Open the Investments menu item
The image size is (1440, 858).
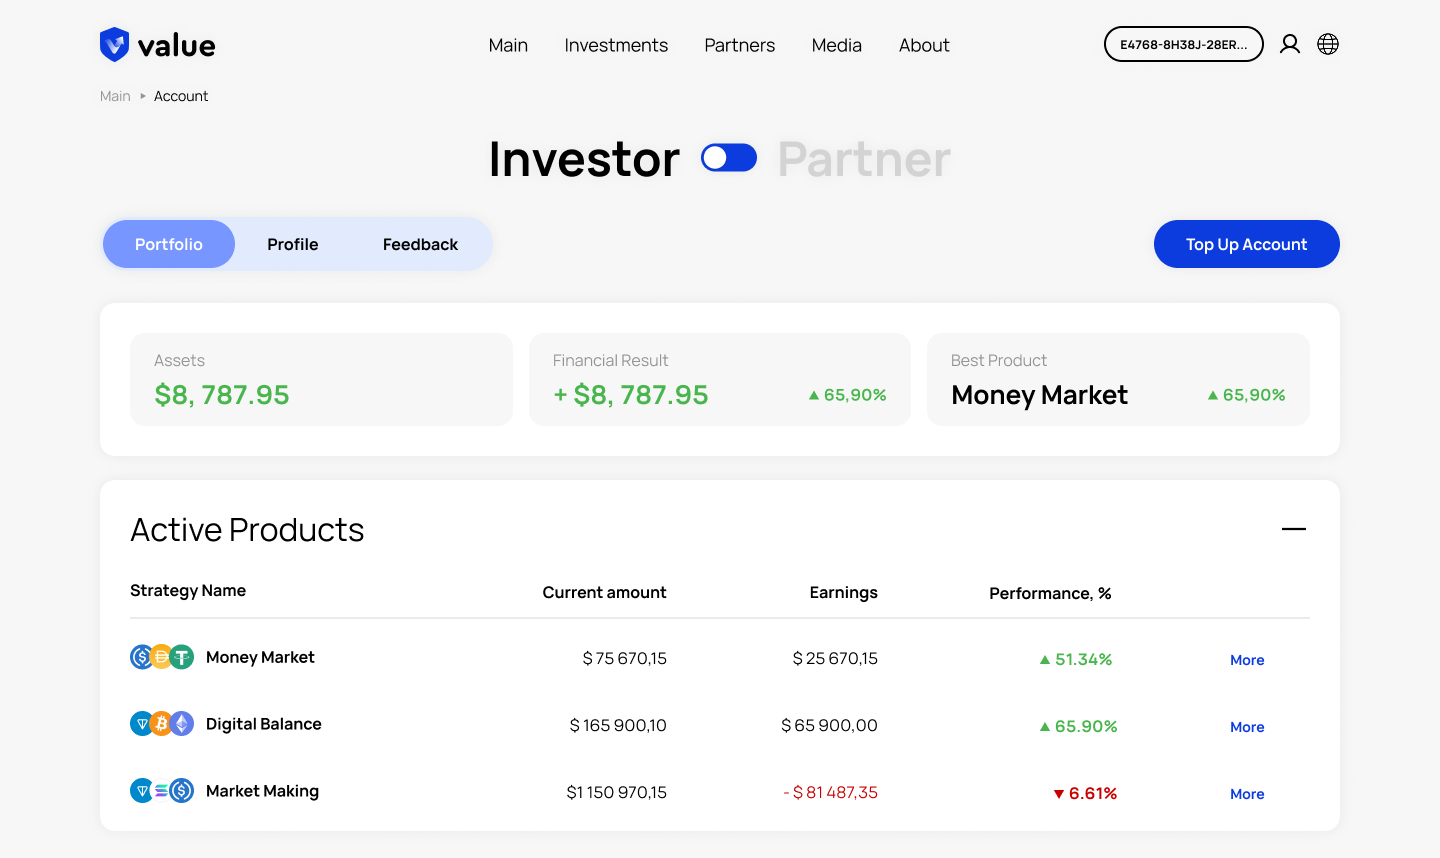coord(616,45)
